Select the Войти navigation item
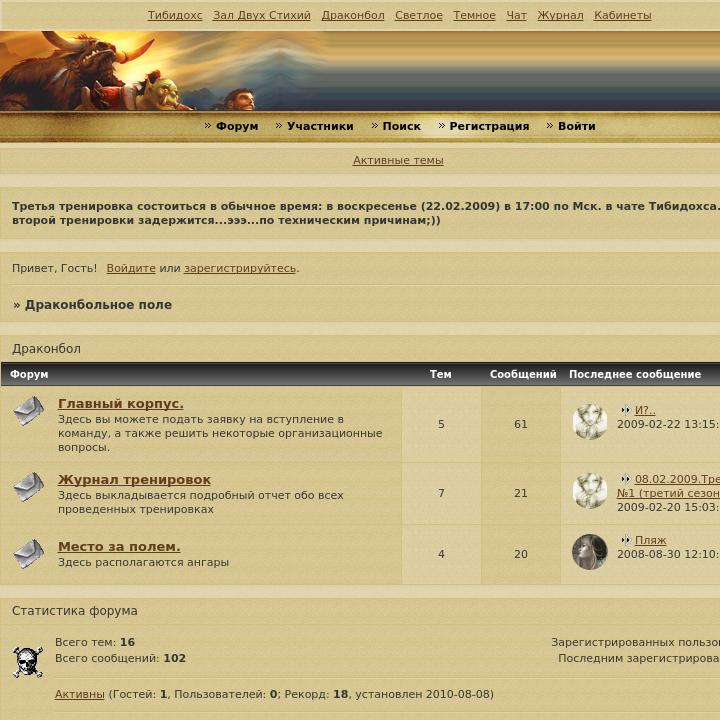This screenshot has height=720, width=720. tap(576, 126)
